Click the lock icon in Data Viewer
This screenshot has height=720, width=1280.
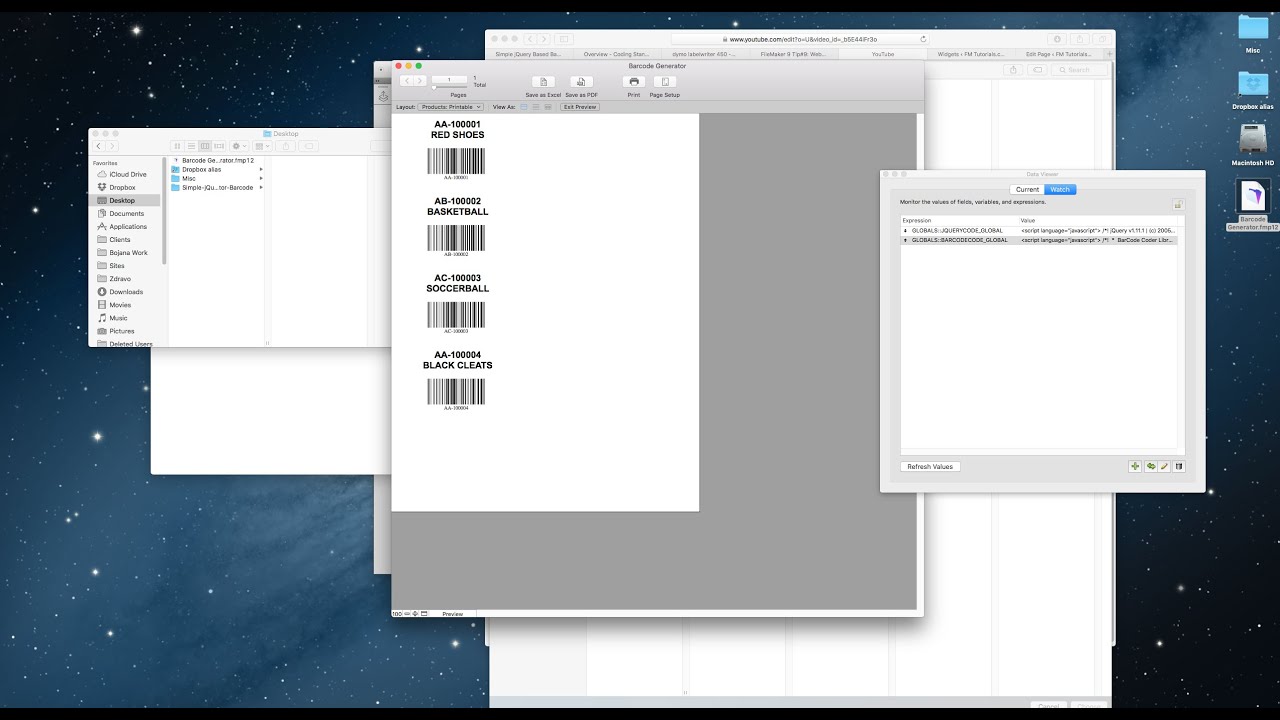tap(1178, 204)
